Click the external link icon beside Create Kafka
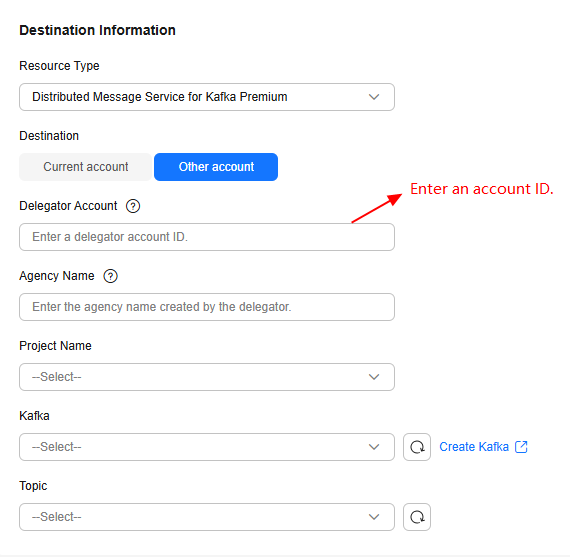The width and height of the screenshot is (570, 557). tap(521, 447)
